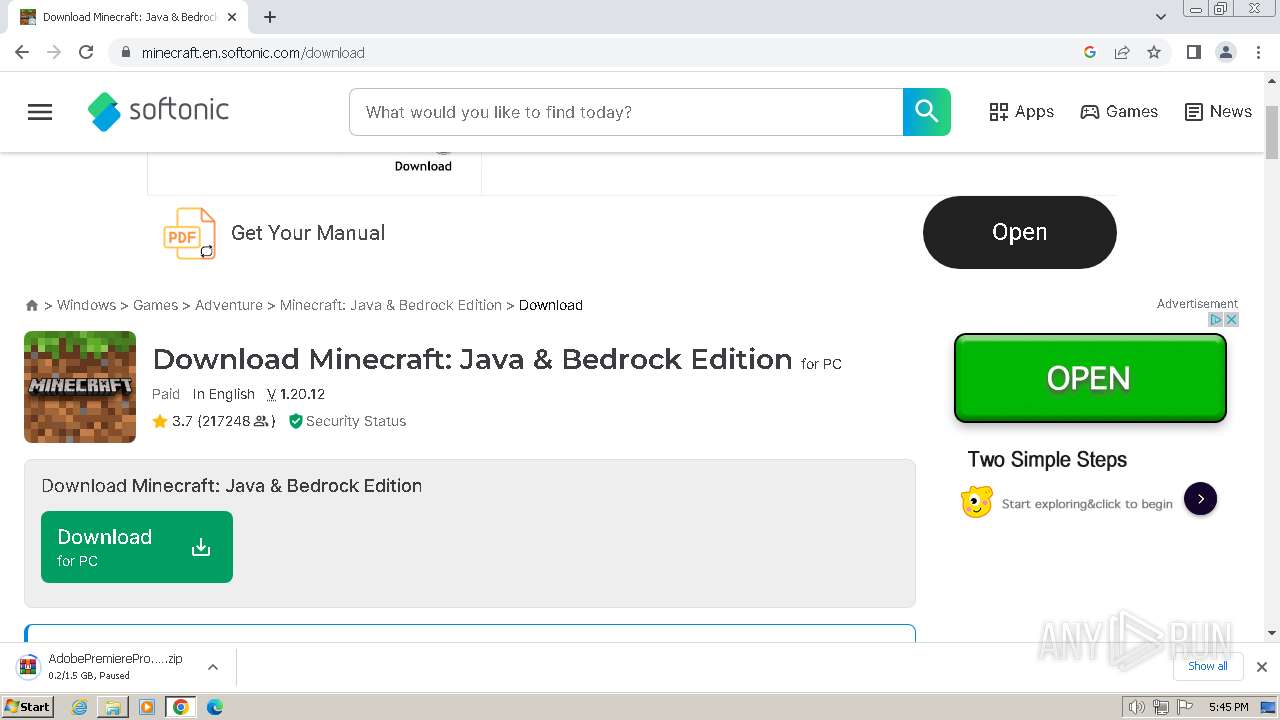
Task: Click the black Open ad button
Action: coord(1019,232)
